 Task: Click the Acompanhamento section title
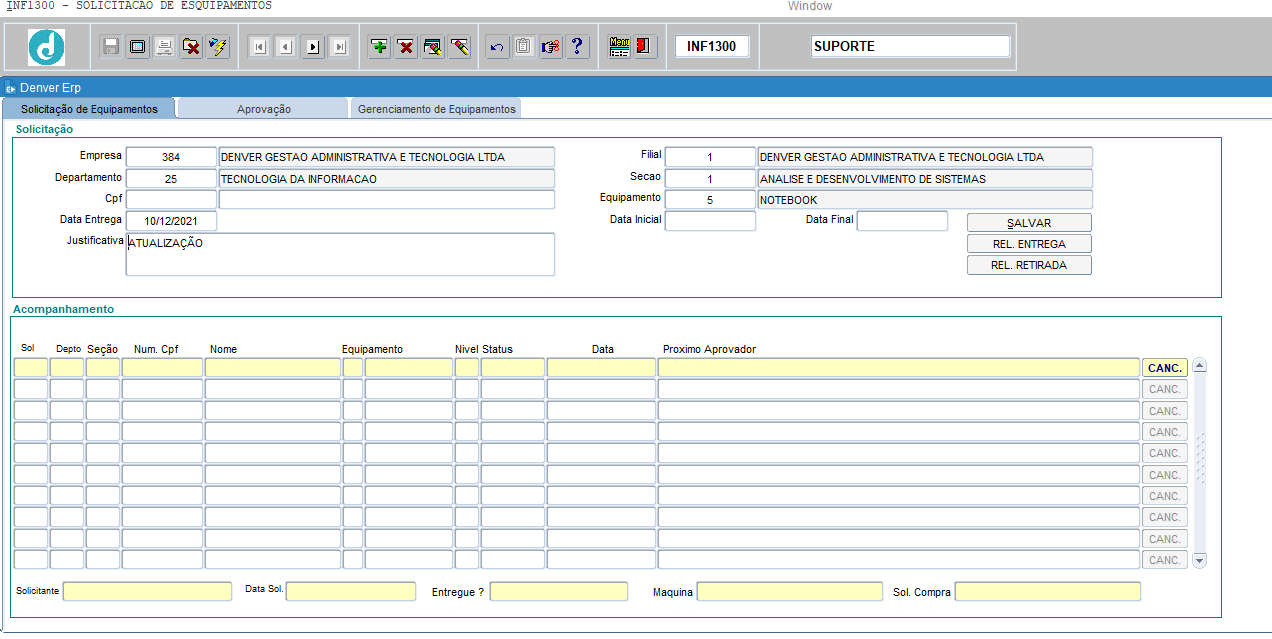pos(64,309)
